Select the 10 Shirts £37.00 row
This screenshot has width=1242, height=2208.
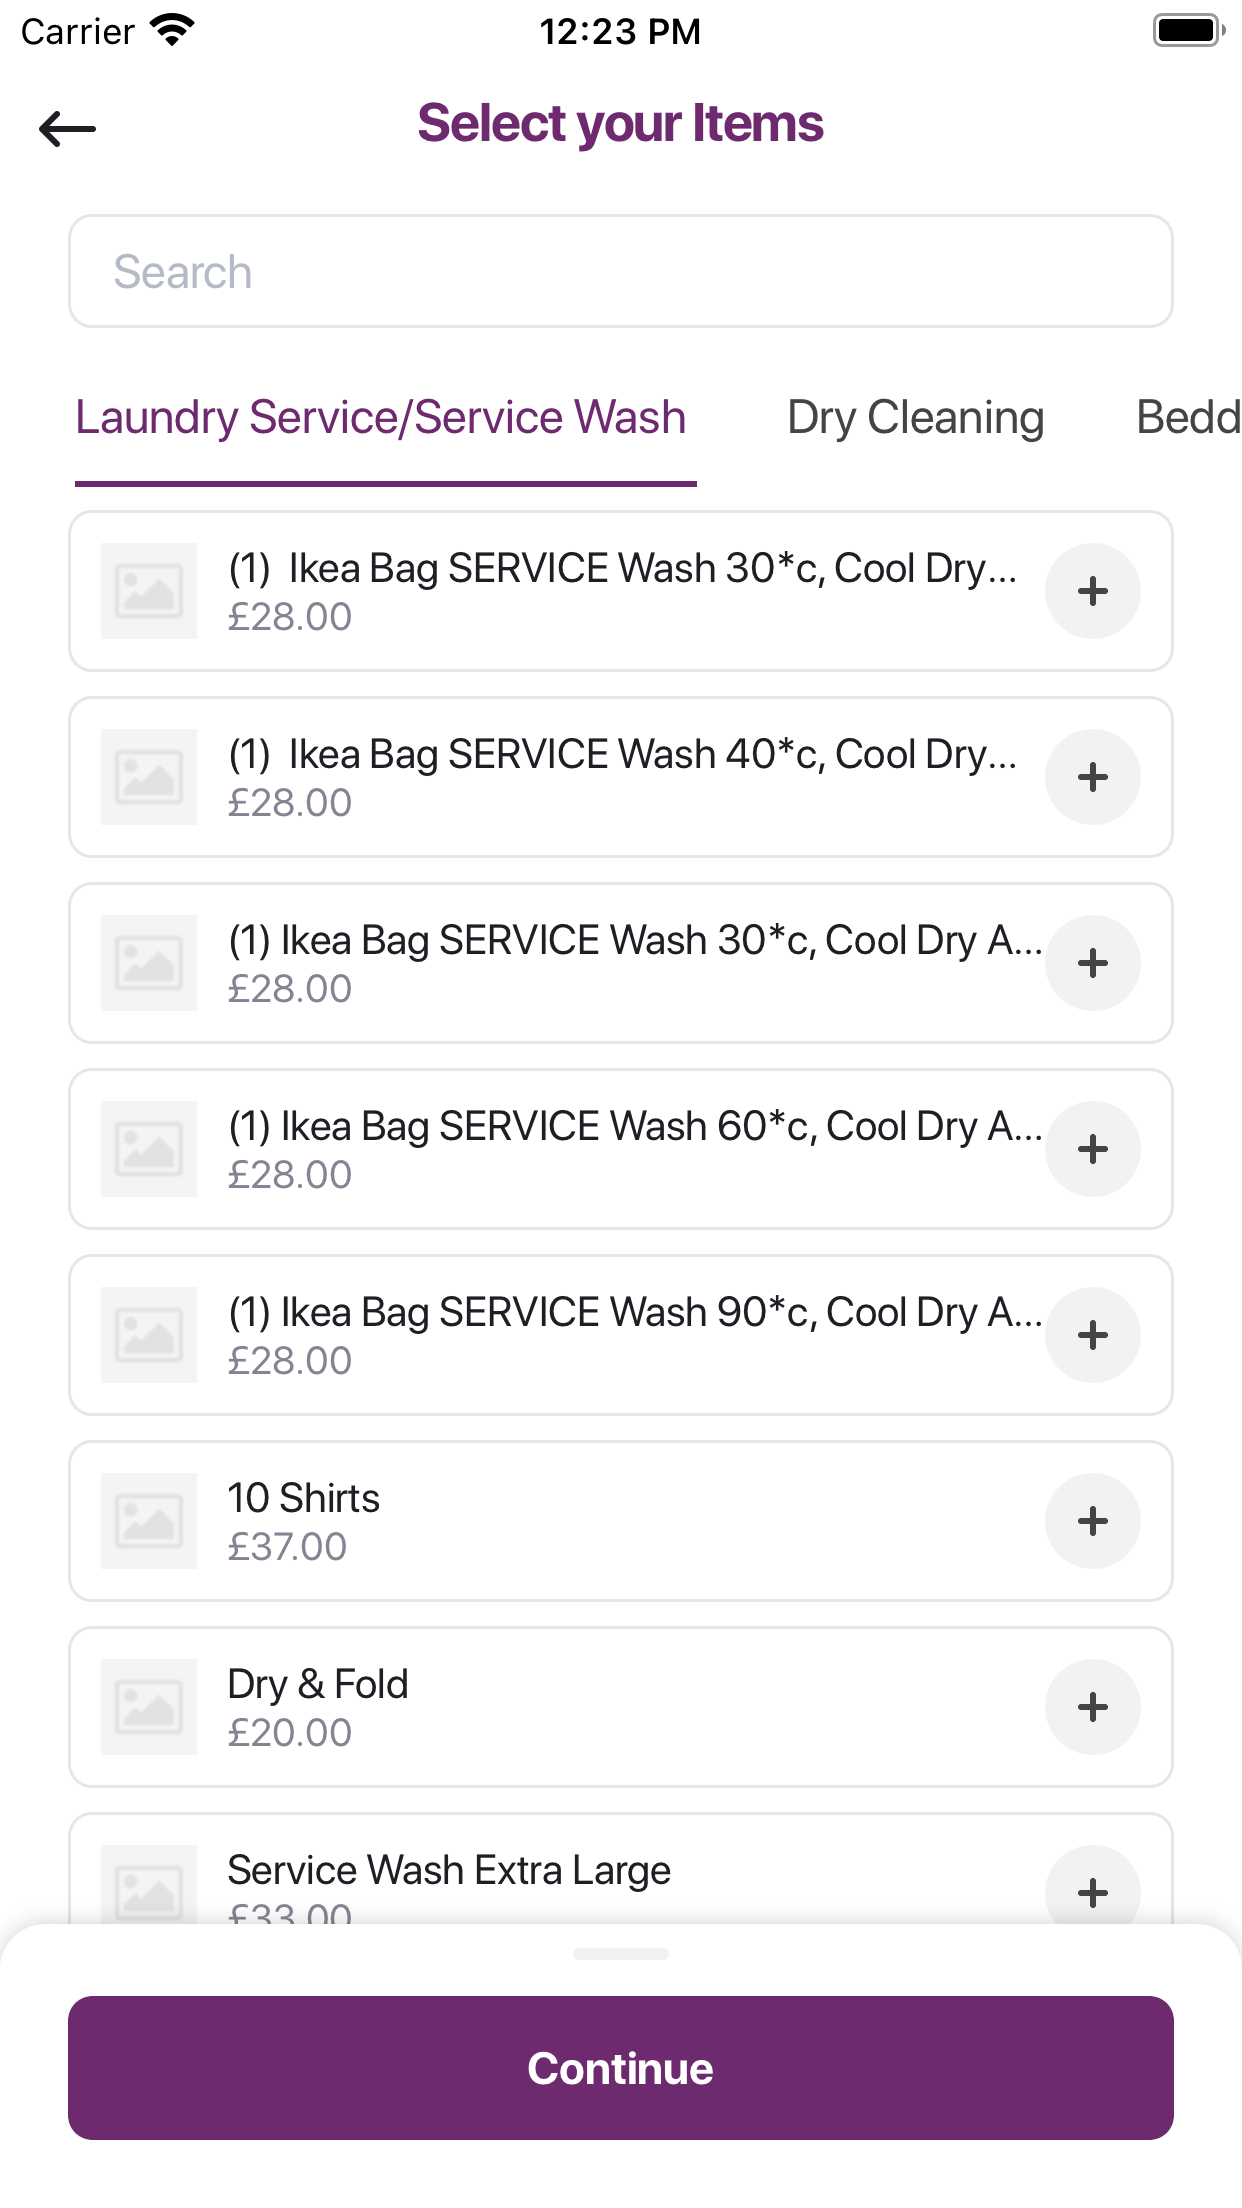(x=621, y=1521)
